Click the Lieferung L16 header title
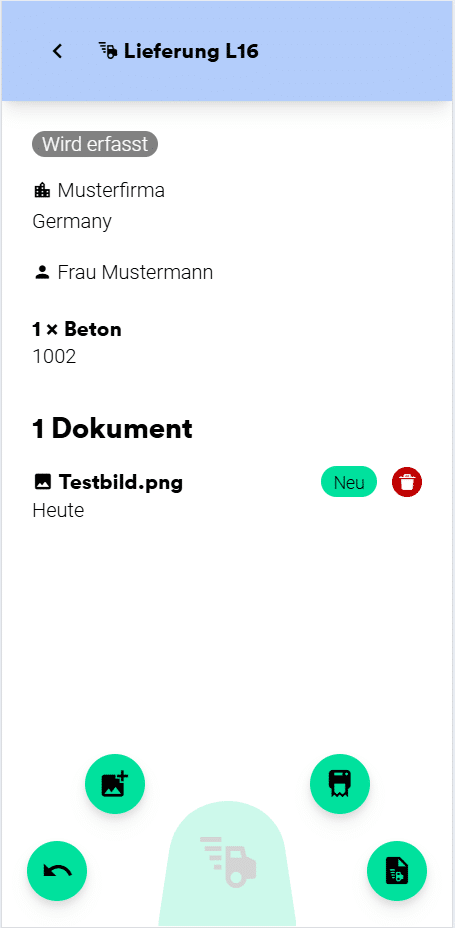Screen dimensions: 455x928 [x=191, y=51]
